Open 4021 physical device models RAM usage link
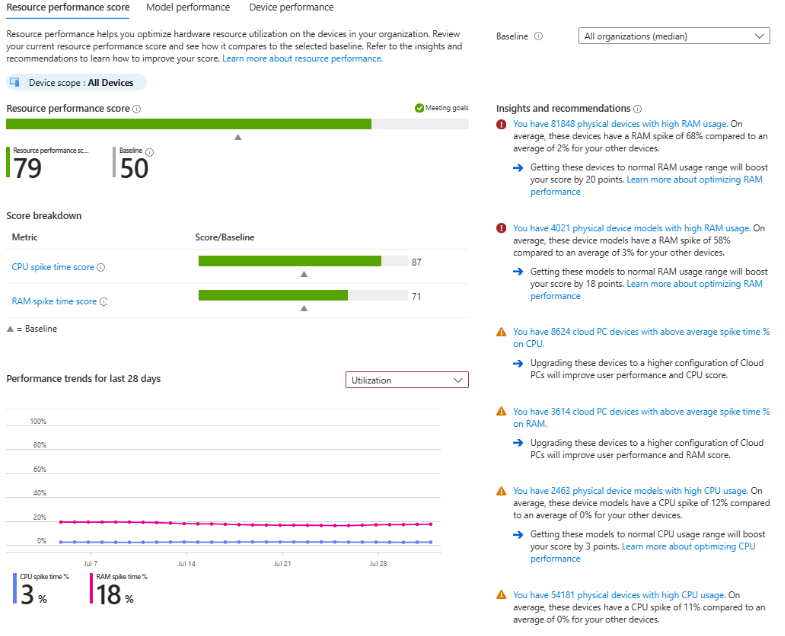The image size is (785, 636). click(630, 228)
